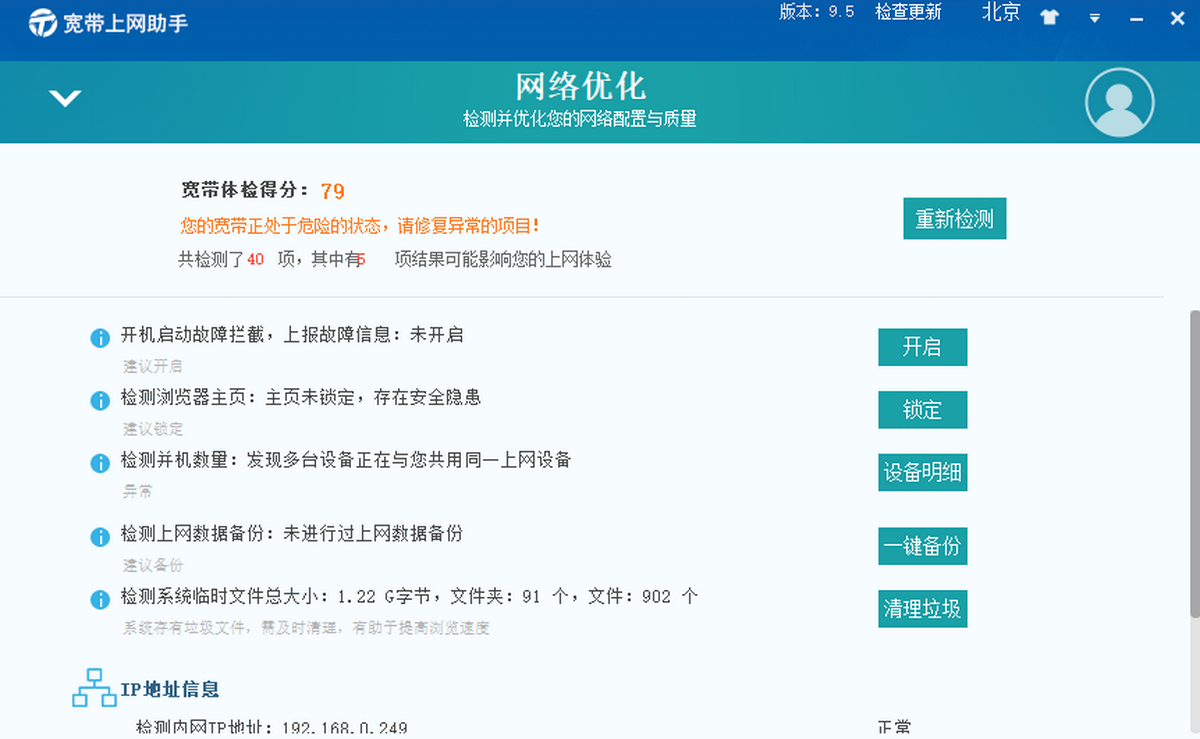Open 设备明细 device details
Viewport: 1200px width, 739px height.
922,472
